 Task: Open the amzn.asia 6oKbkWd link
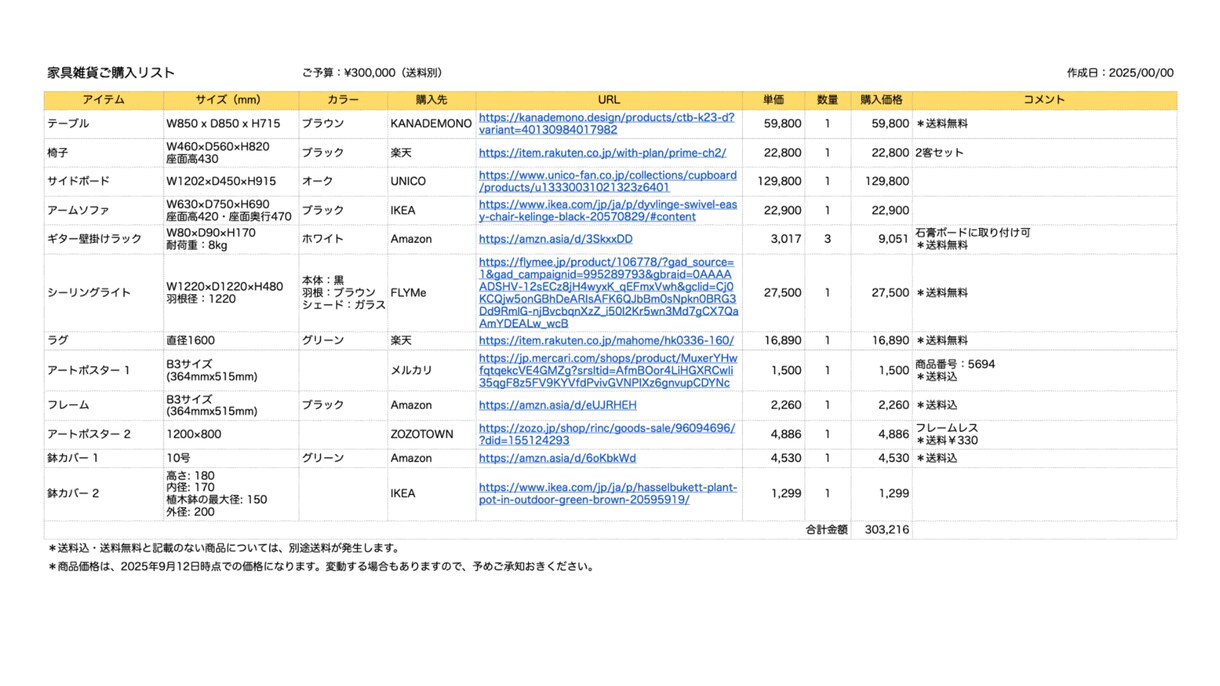[557, 458]
